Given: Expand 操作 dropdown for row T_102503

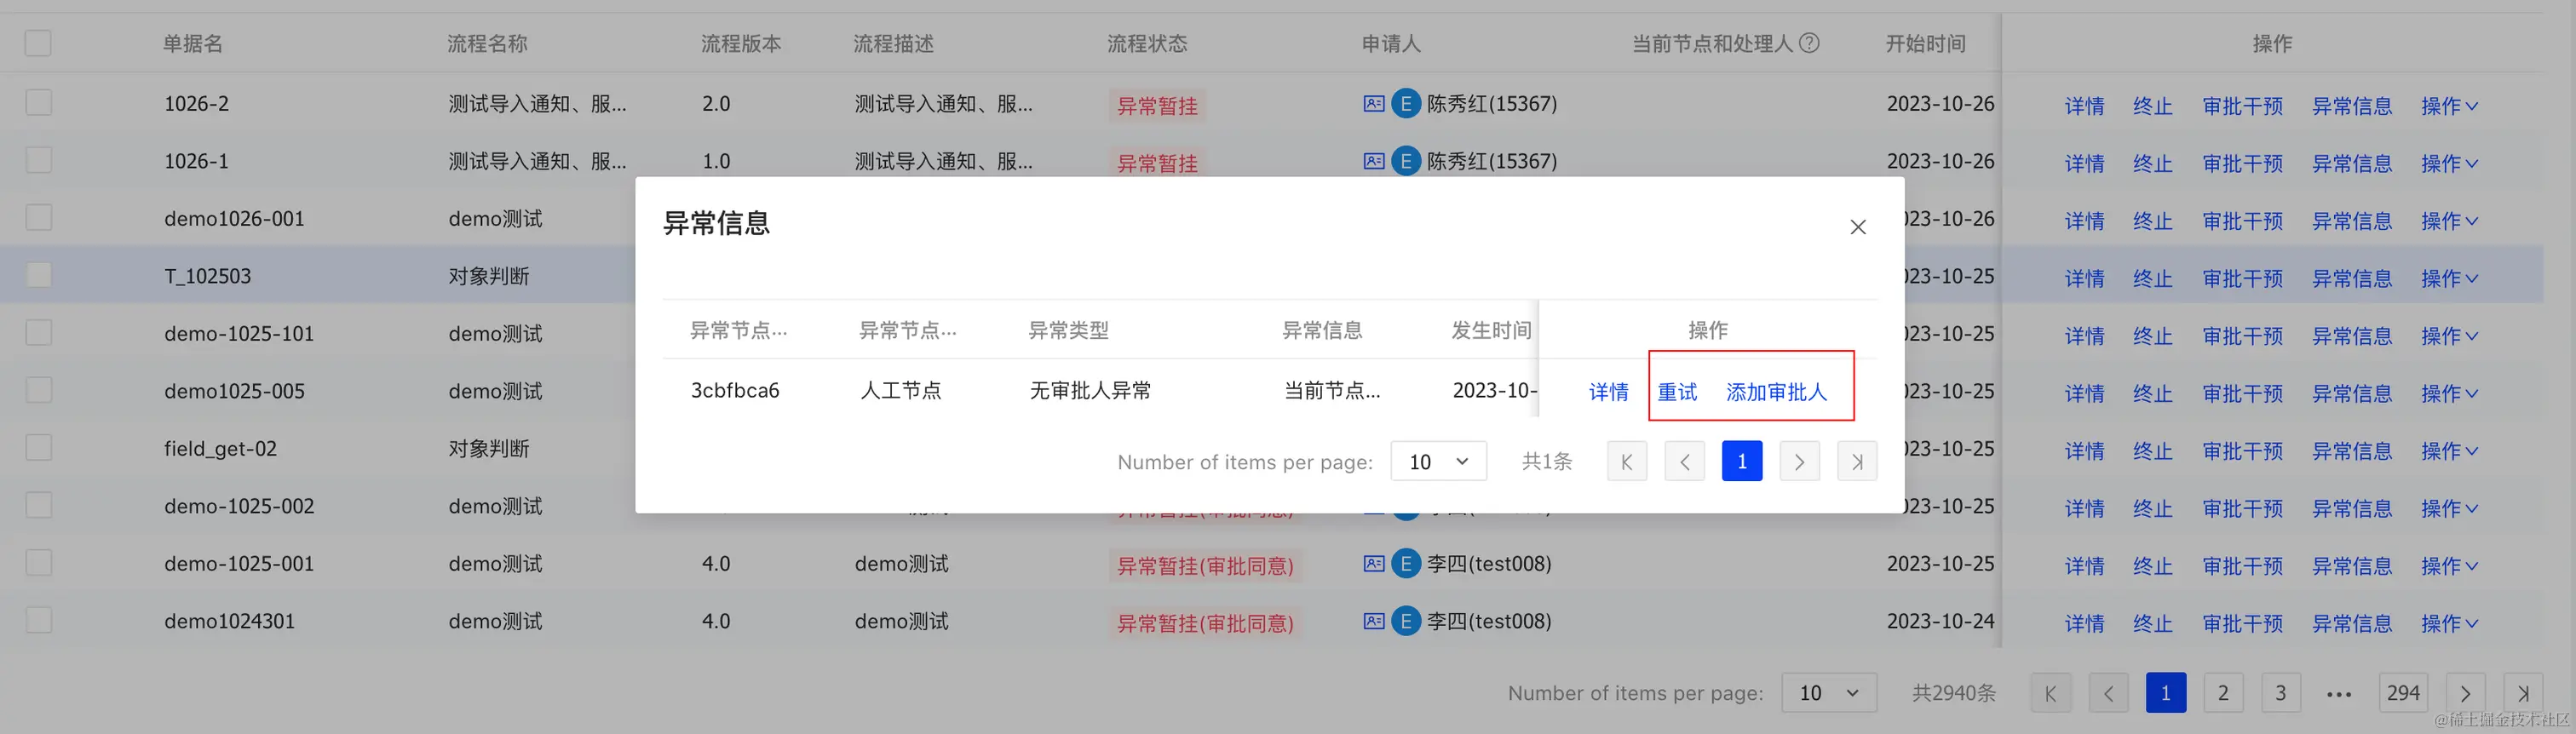Looking at the screenshot, I should tap(2448, 279).
